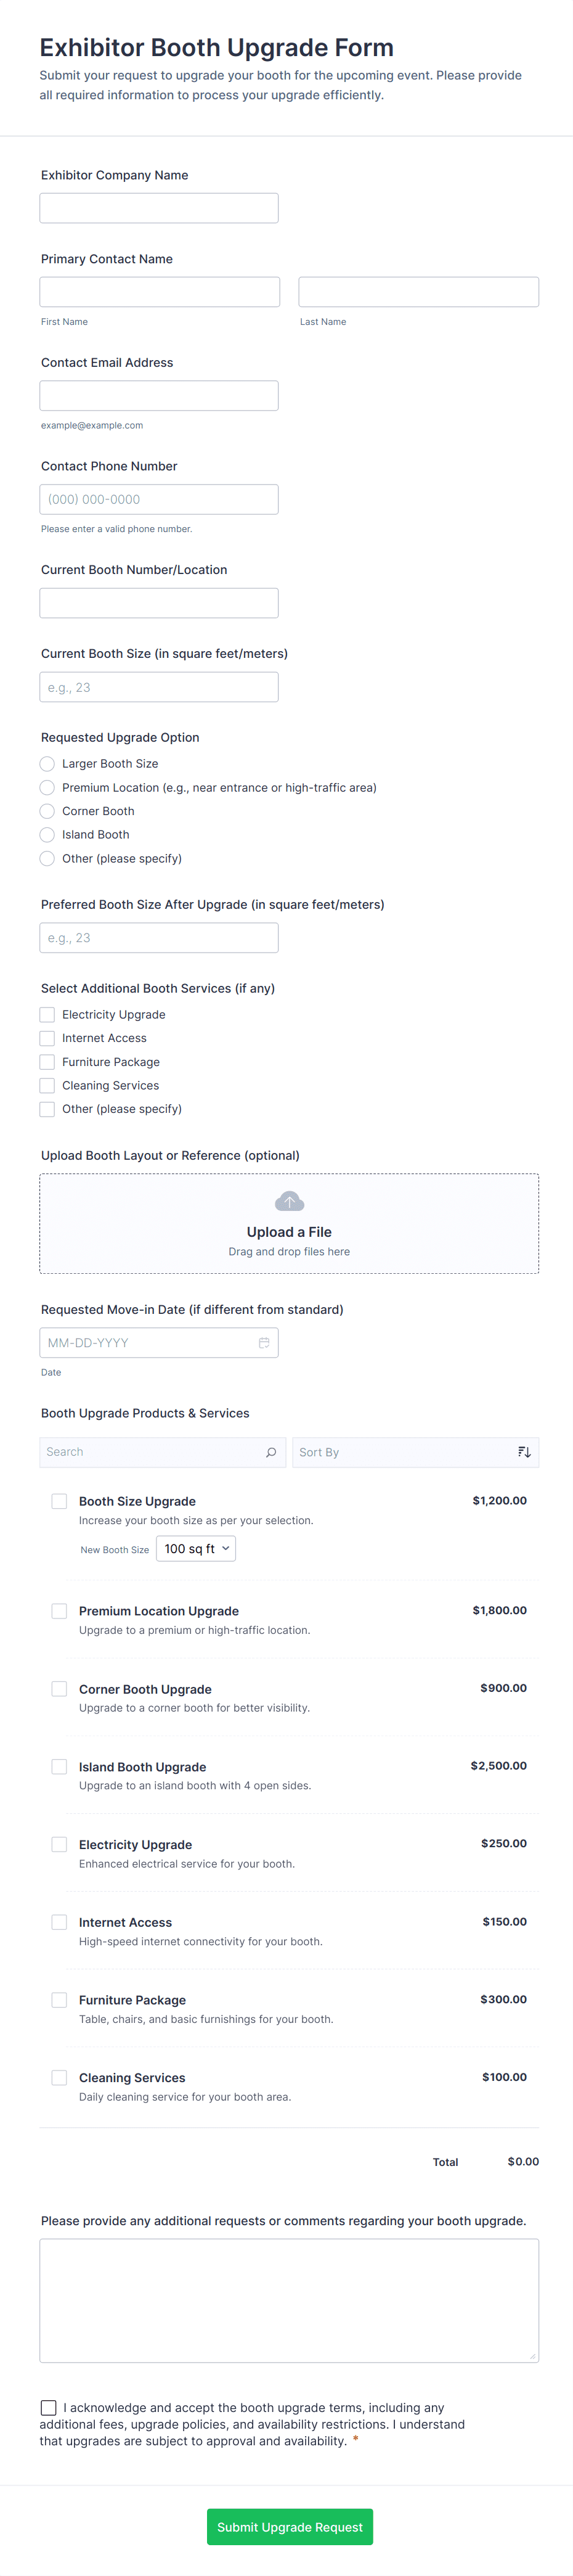Select the Booth Size Upgrade product checkbox
This screenshot has height=2576, width=573.
coord(59,1501)
